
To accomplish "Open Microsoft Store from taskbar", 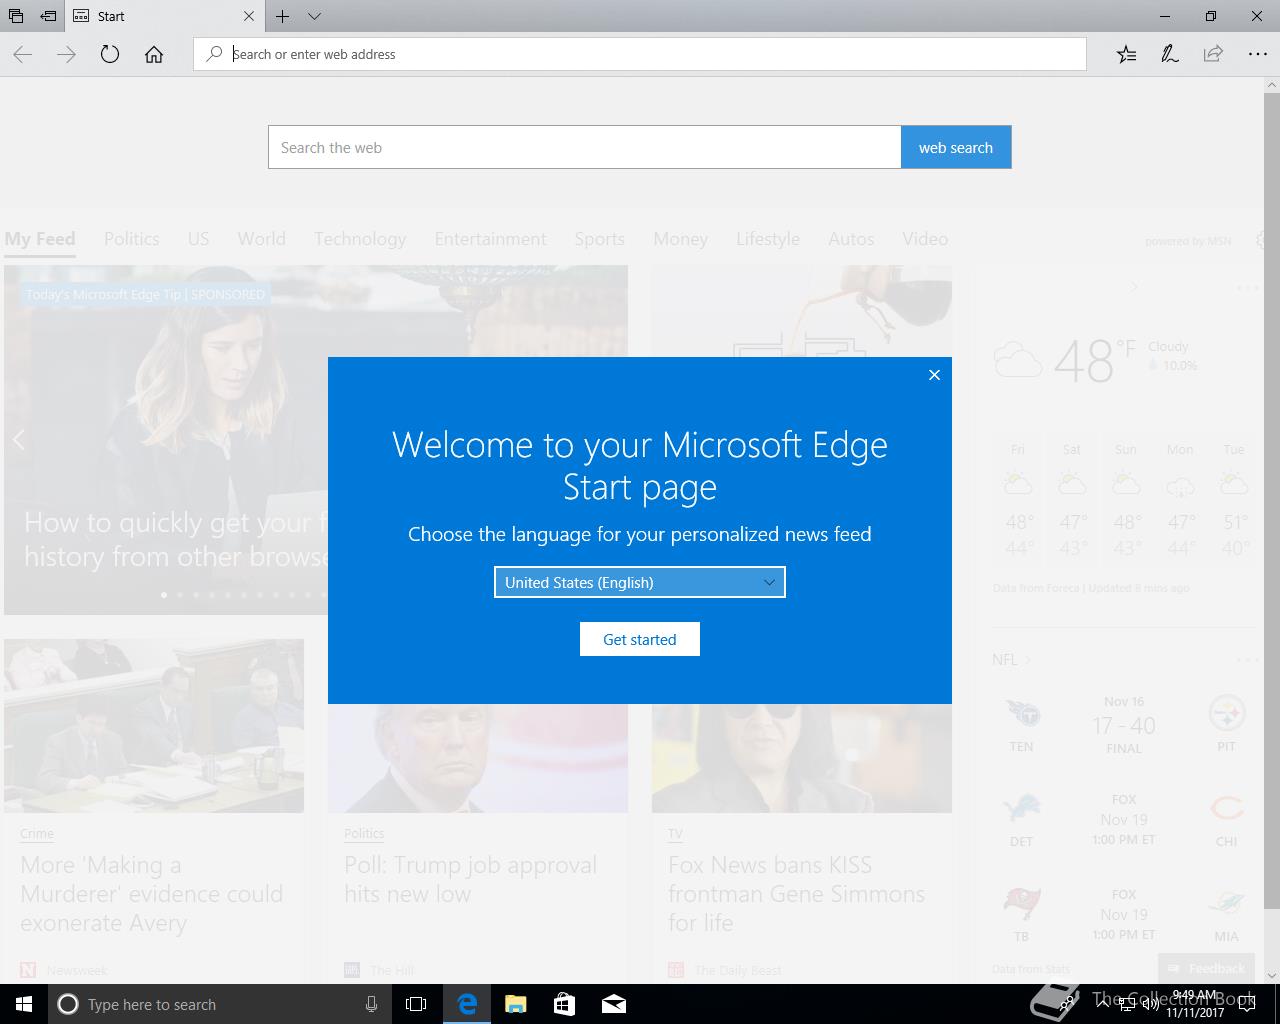I will coord(564,1004).
